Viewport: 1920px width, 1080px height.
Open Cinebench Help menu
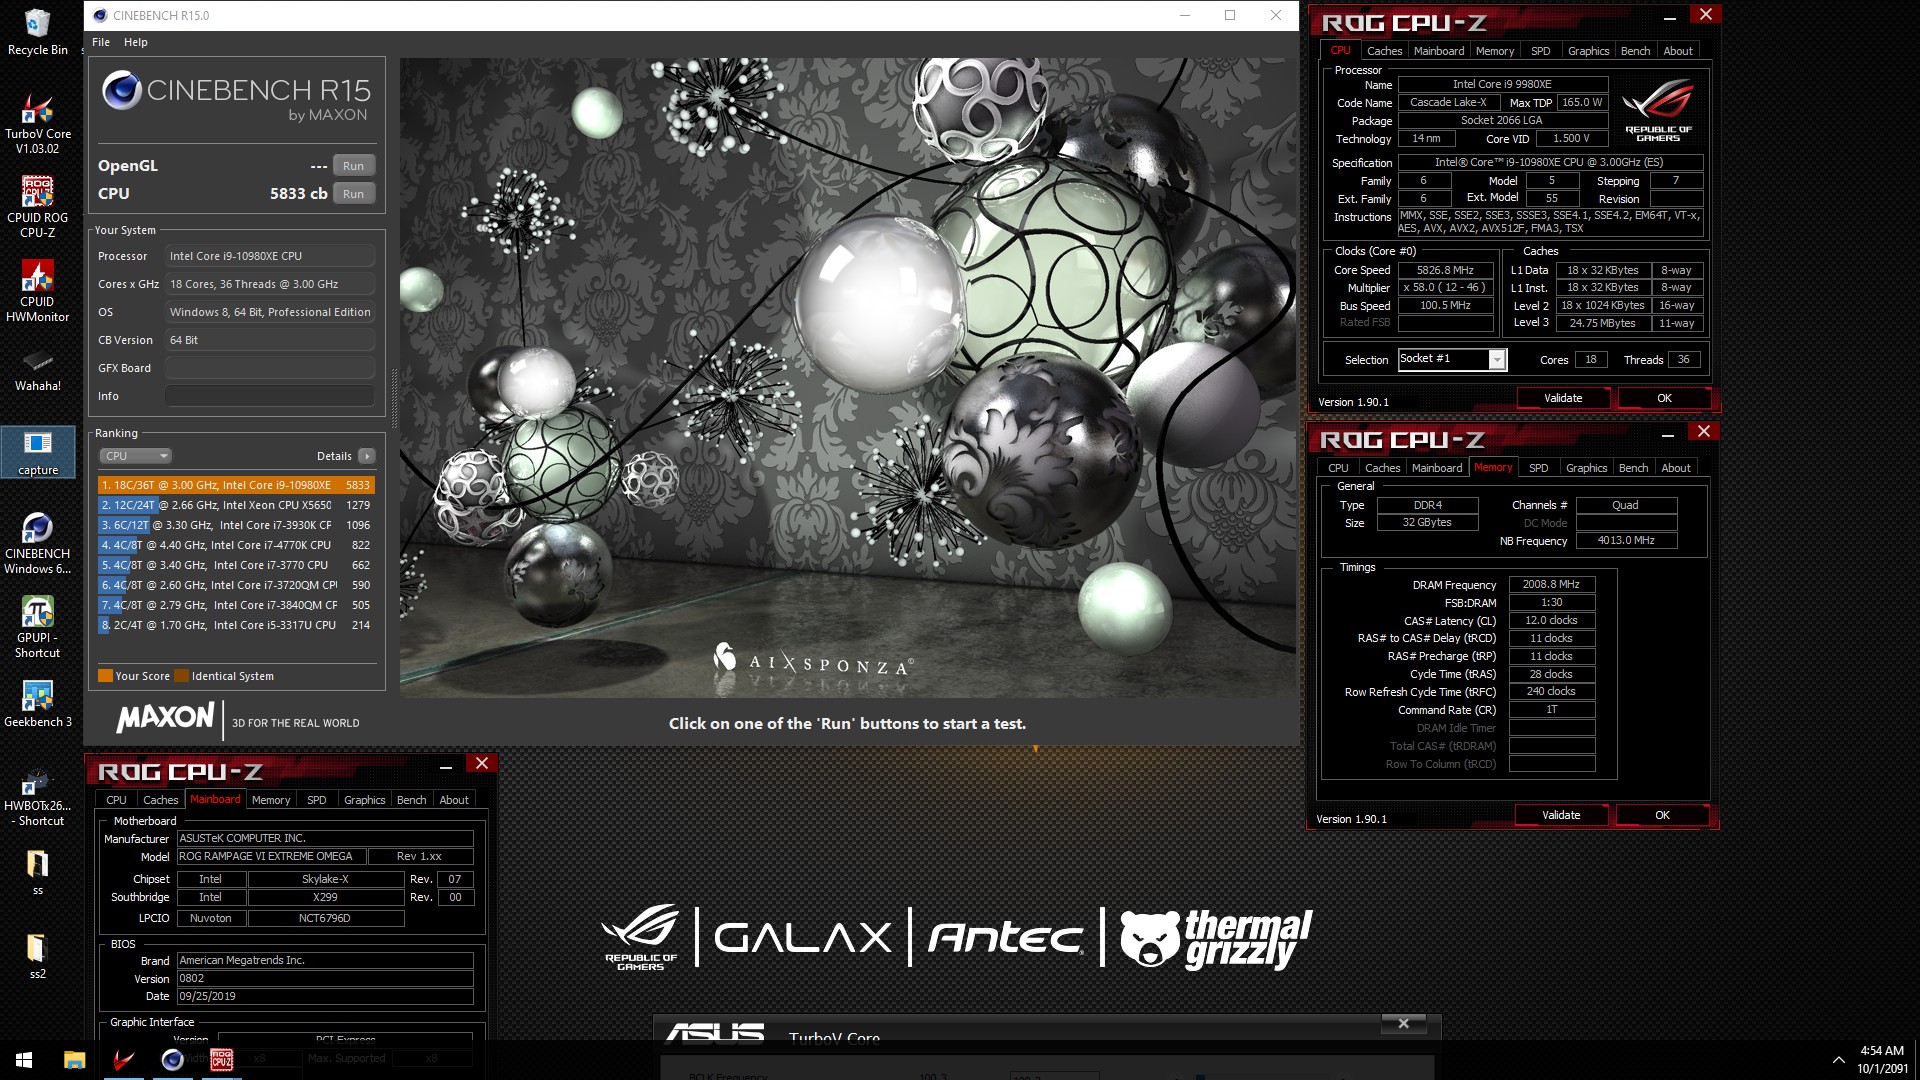click(136, 42)
